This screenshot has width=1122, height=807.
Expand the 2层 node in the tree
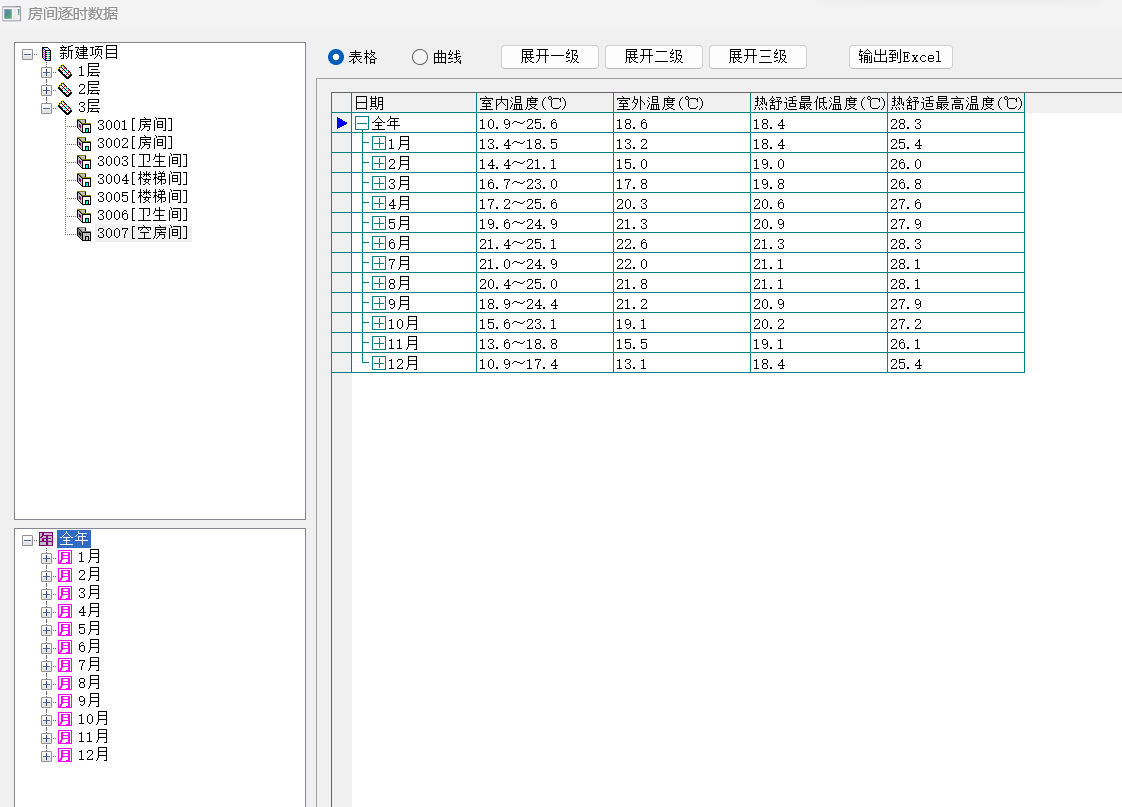tap(46, 90)
